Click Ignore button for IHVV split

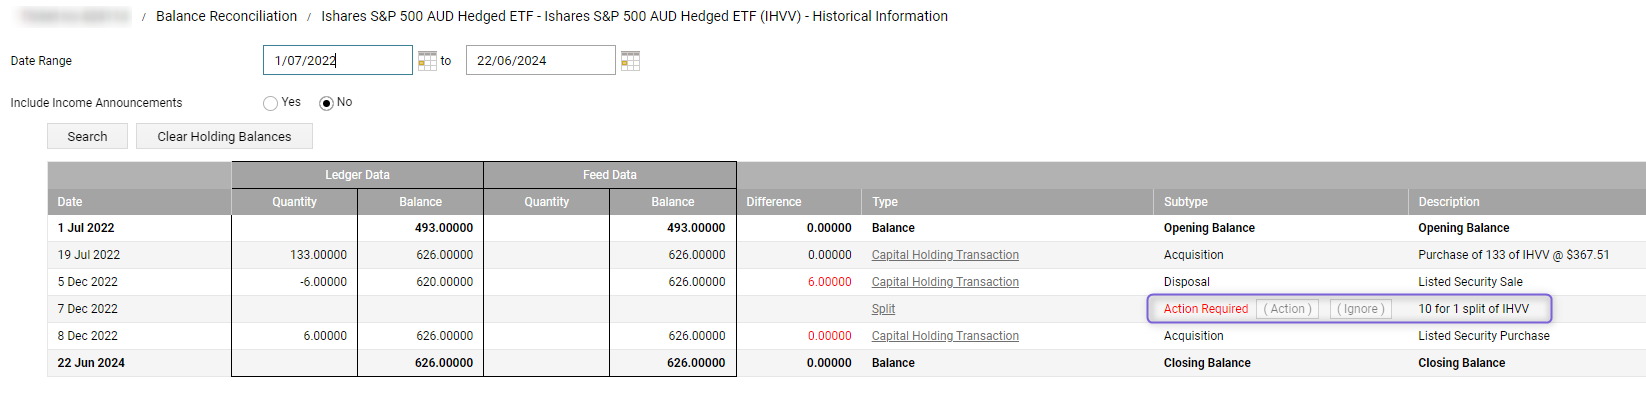pyautogui.click(x=1361, y=309)
